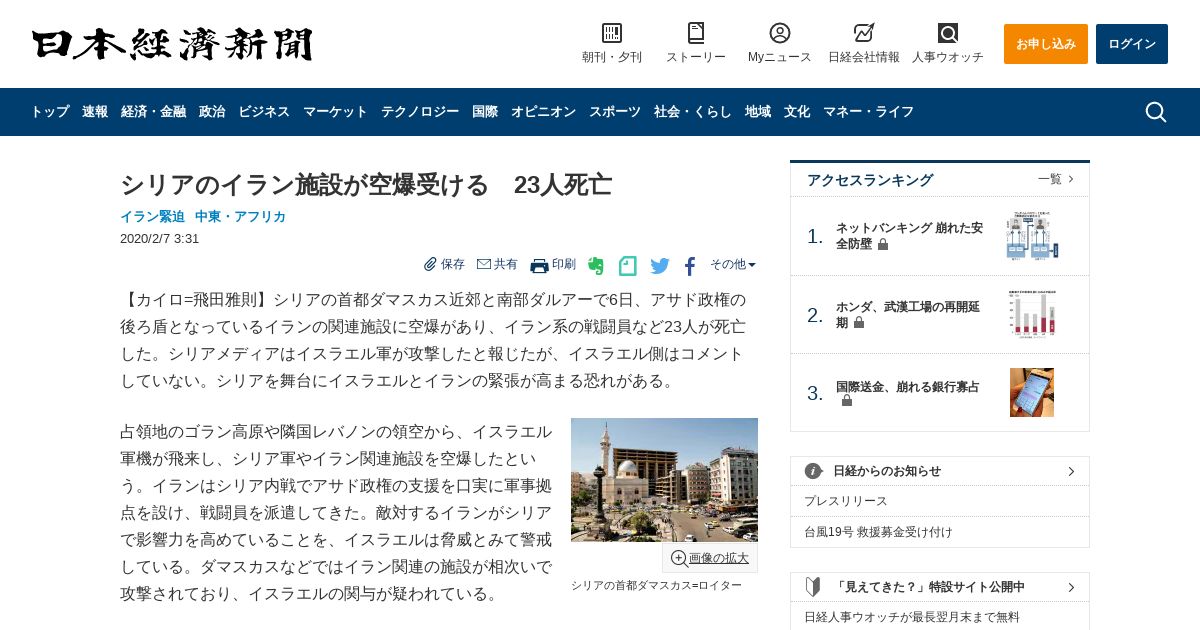Click the beginner mark icon beside 見えてきた
Image resolution: width=1200 pixels, height=630 pixels.
point(814,587)
